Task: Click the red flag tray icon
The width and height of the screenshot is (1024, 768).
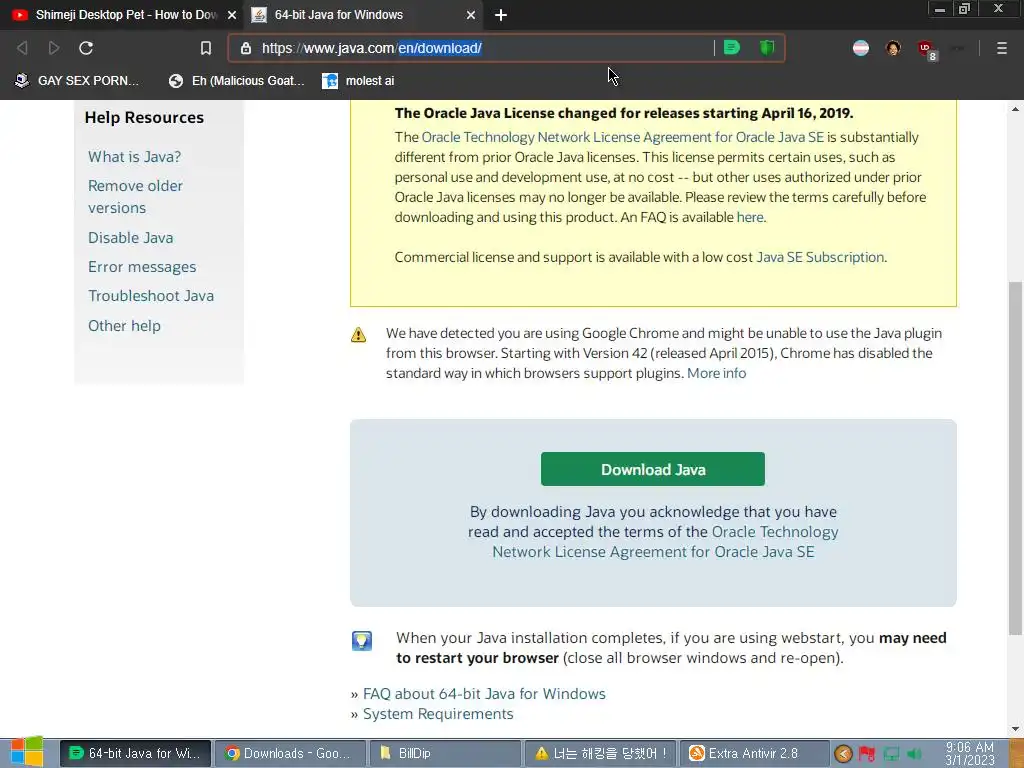Action: [867, 754]
